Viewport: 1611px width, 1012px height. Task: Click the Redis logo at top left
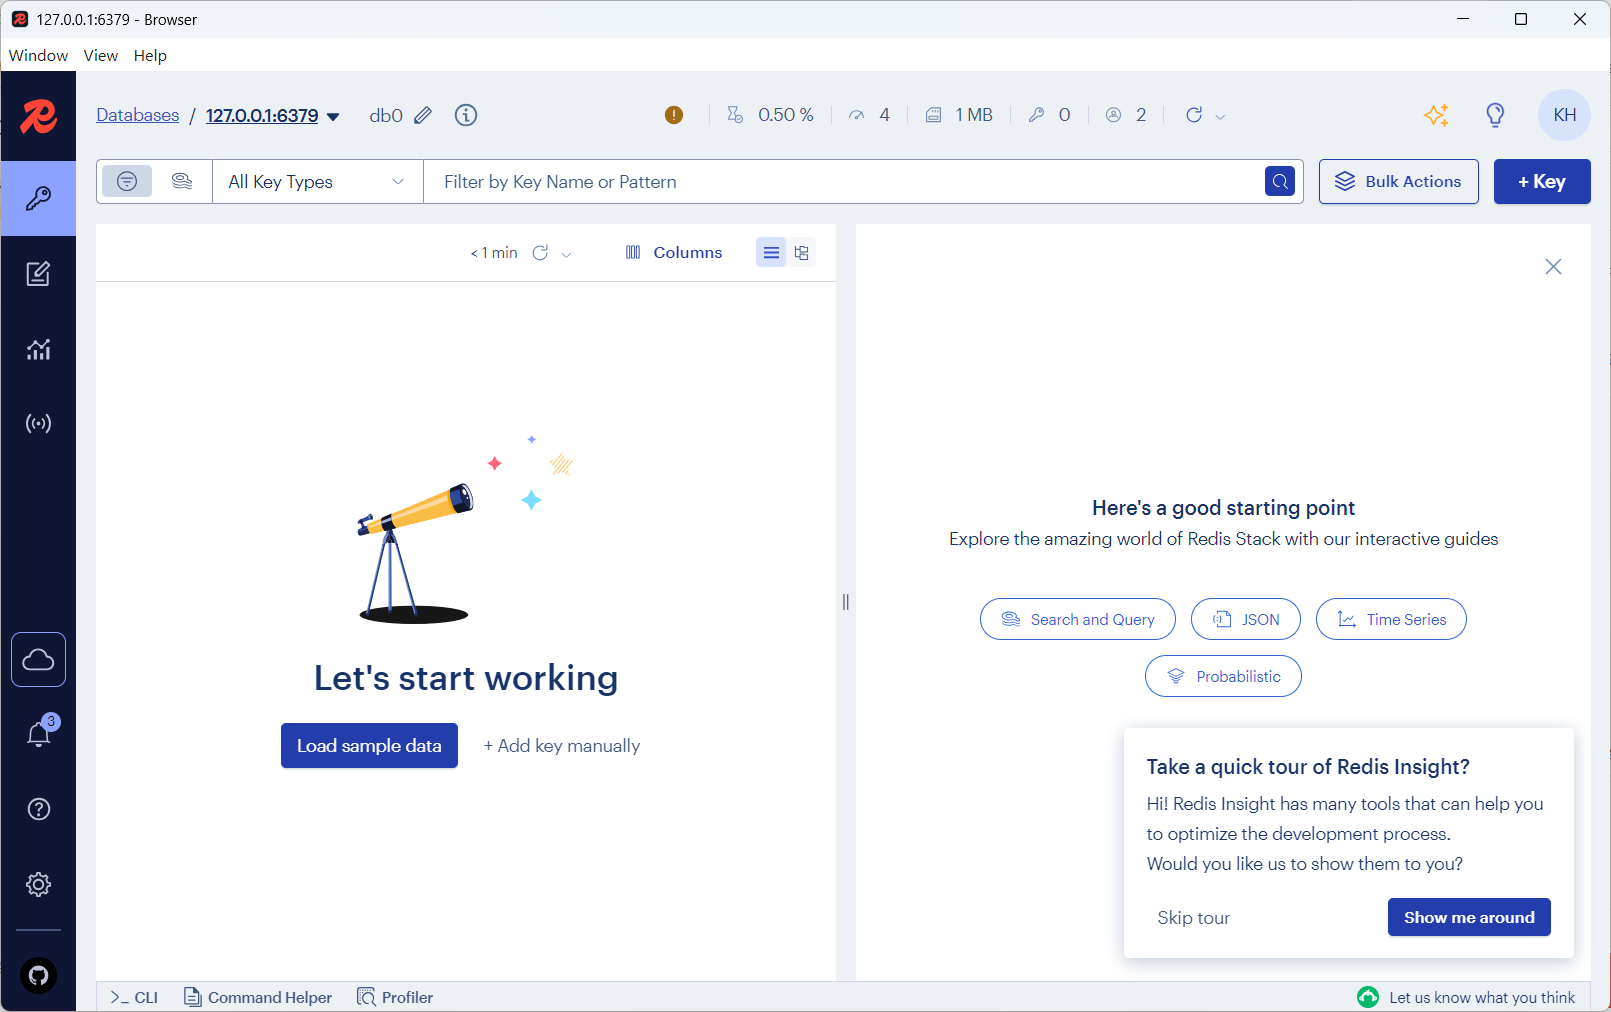[38, 116]
